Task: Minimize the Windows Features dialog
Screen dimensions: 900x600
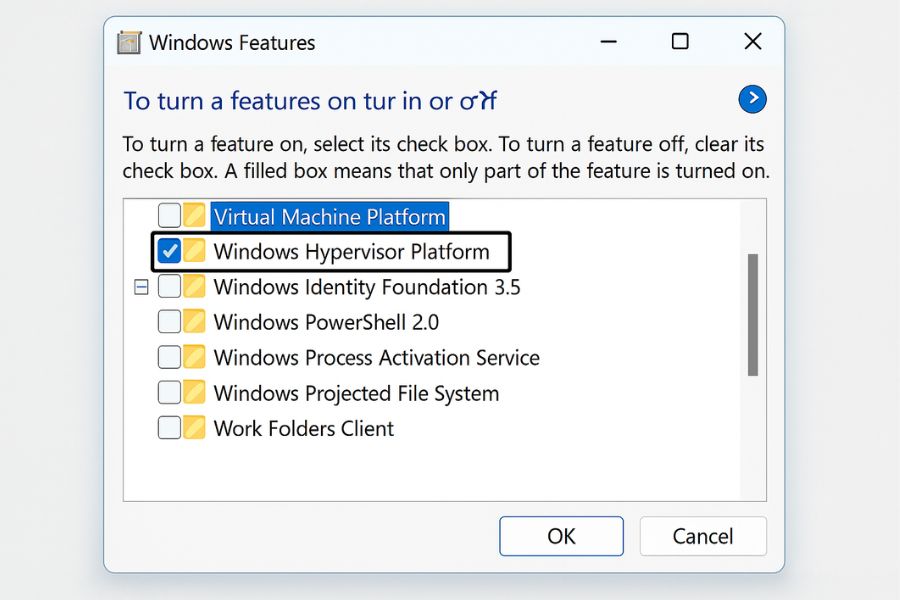Action: coord(608,42)
